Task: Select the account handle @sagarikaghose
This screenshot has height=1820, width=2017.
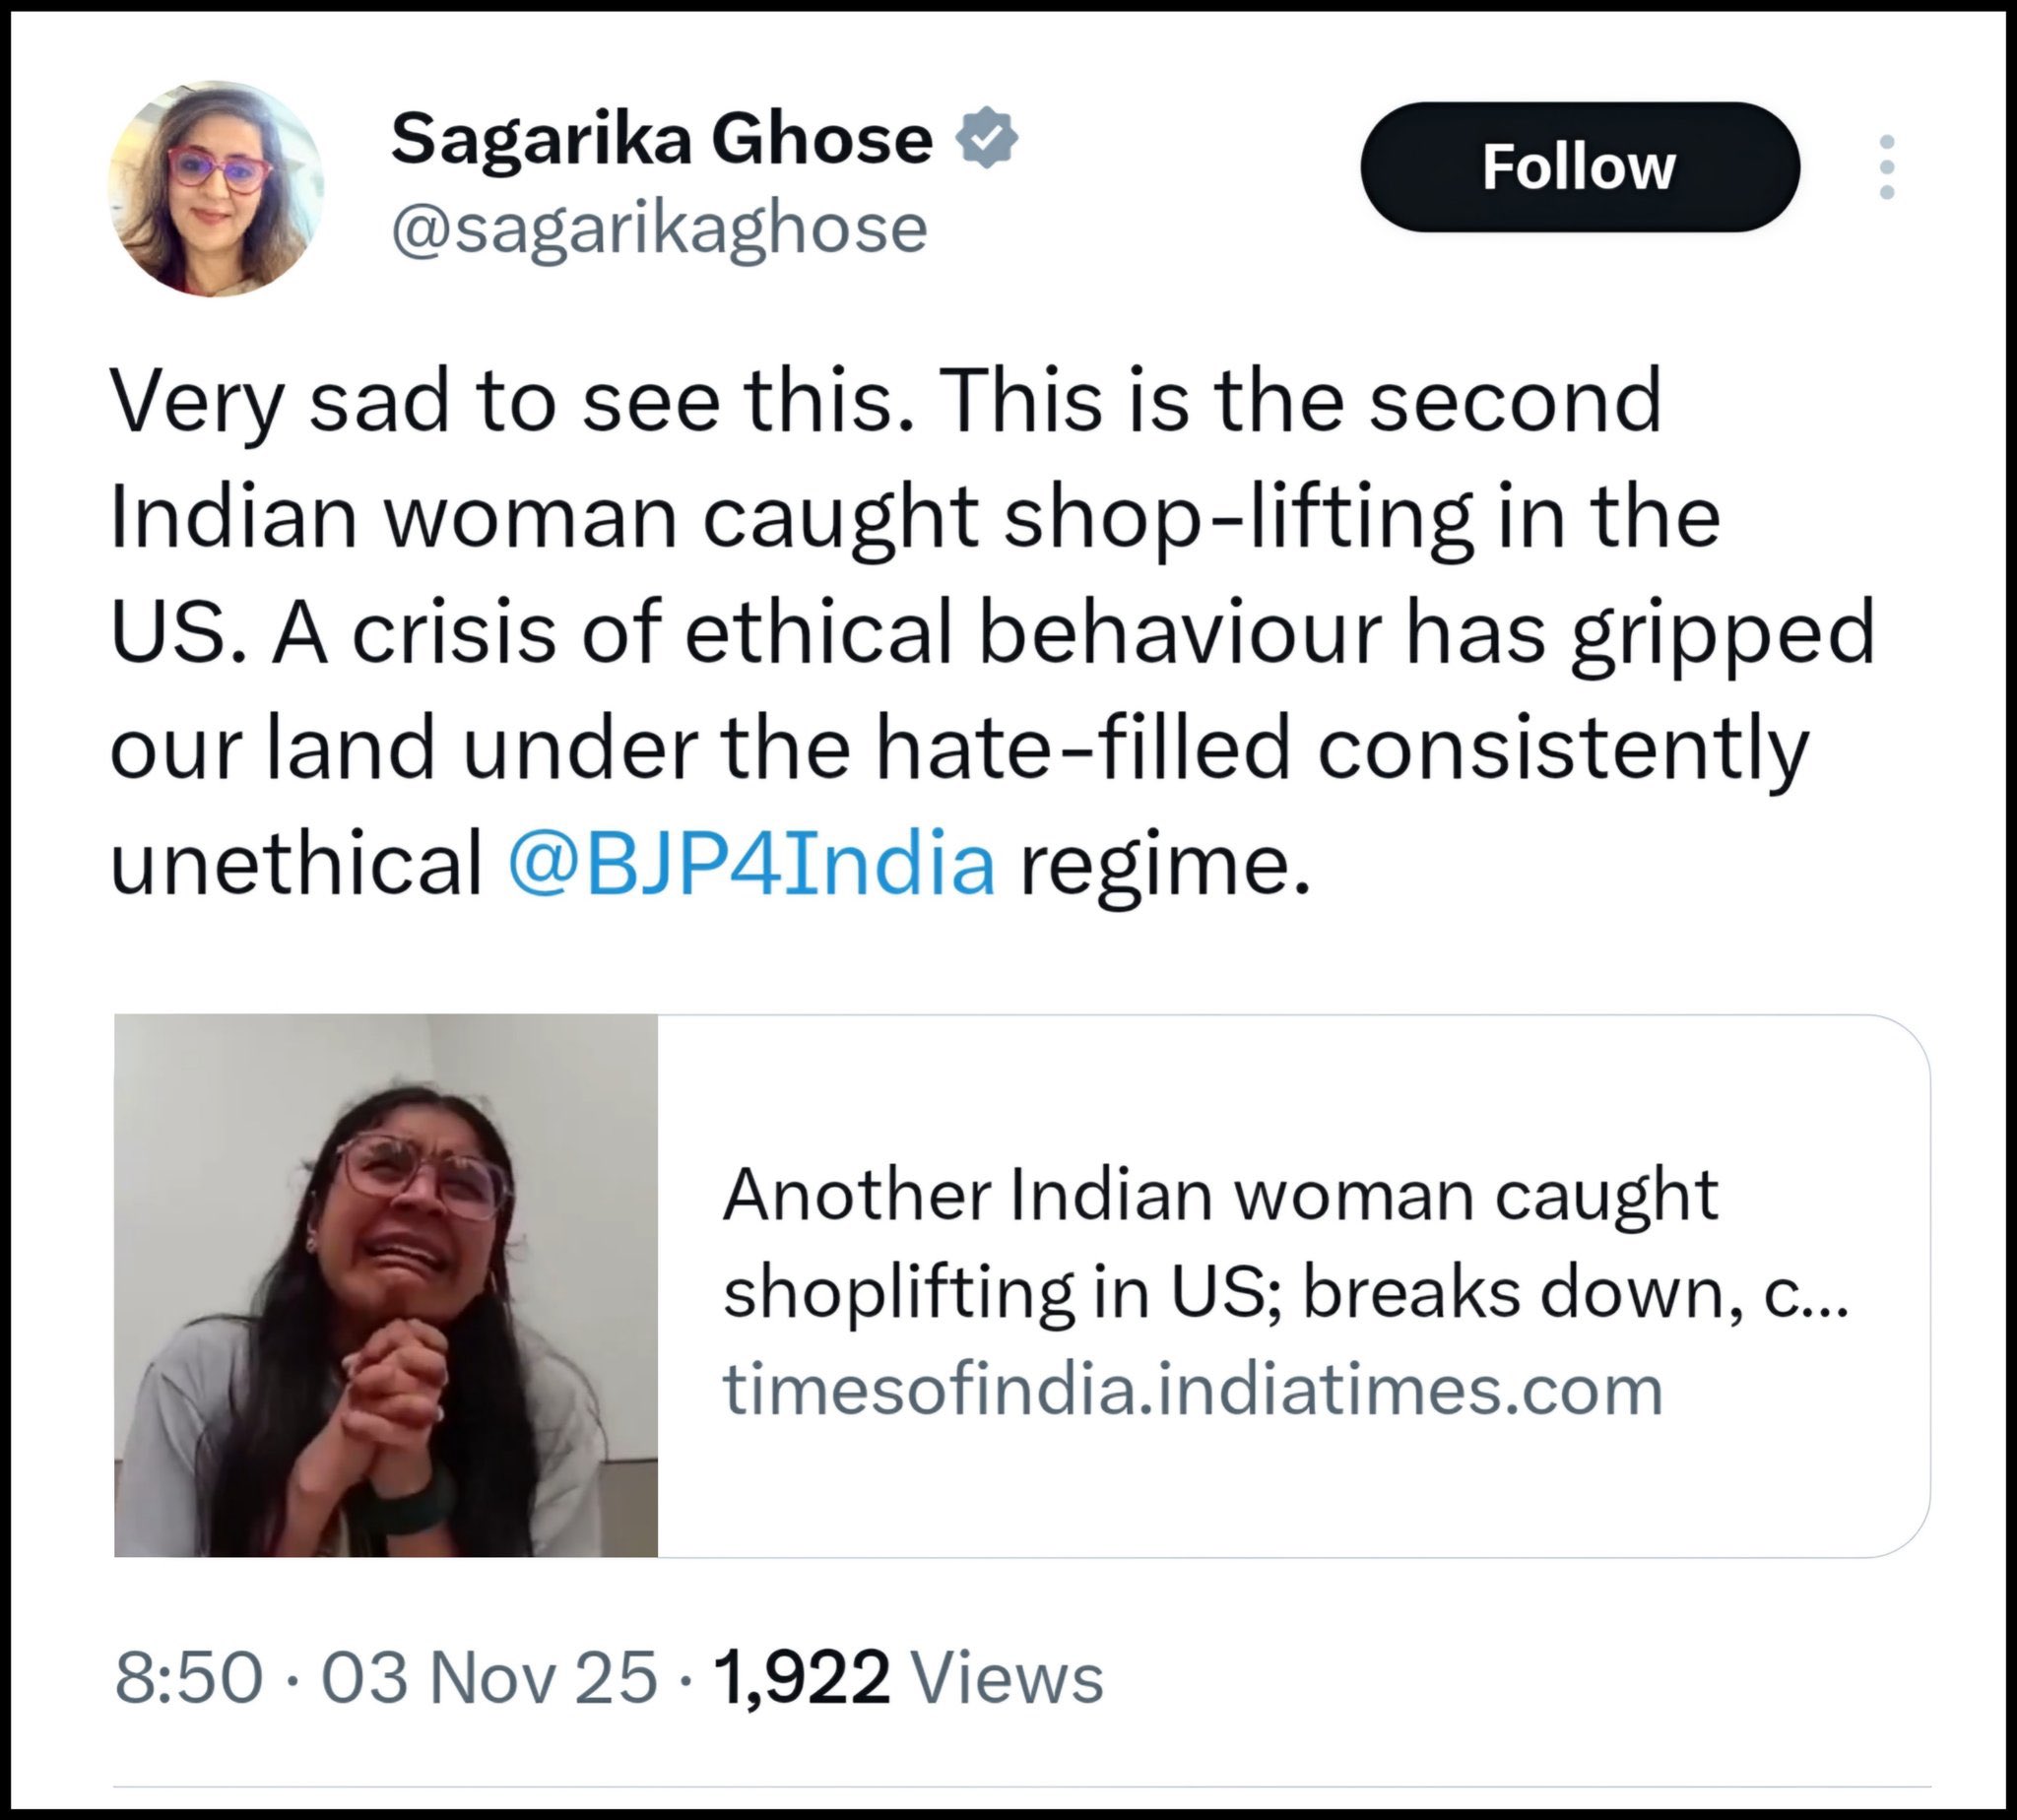Action: [x=660, y=230]
